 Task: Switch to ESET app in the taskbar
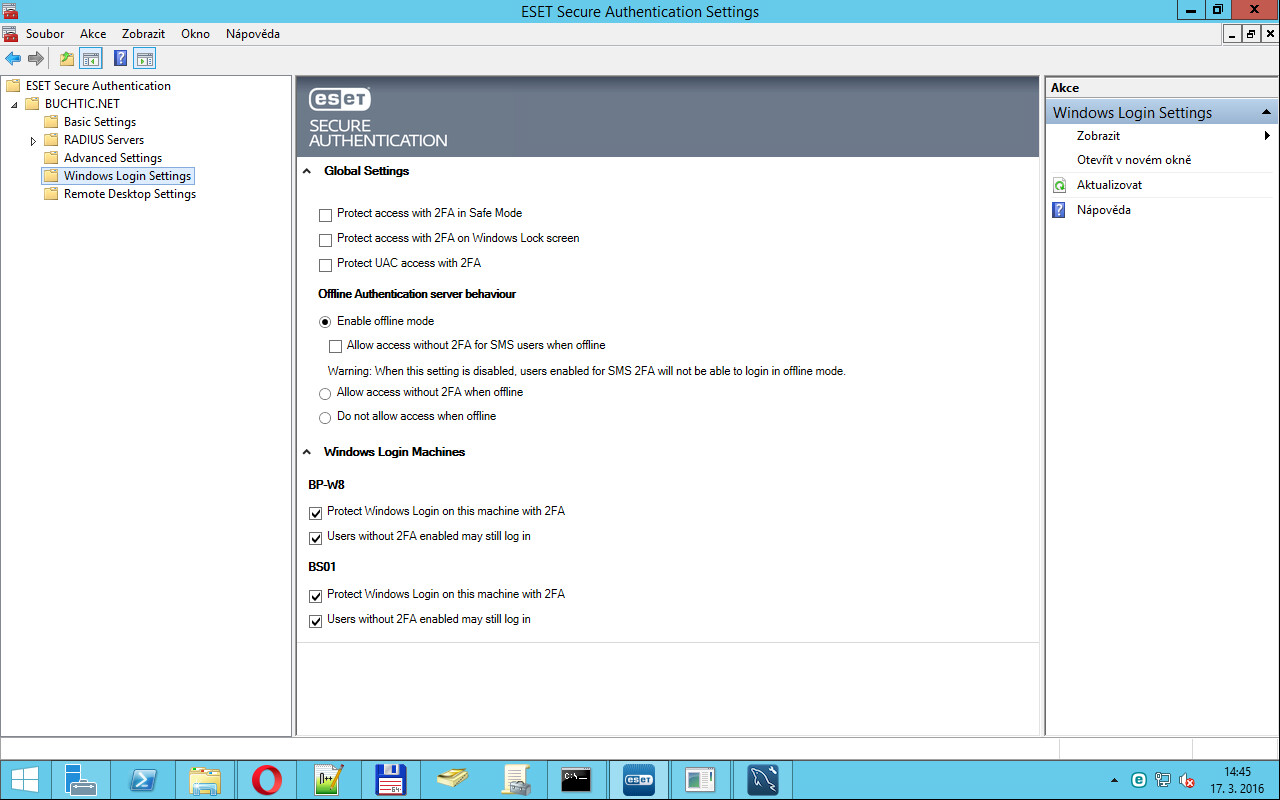click(x=639, y=779)
